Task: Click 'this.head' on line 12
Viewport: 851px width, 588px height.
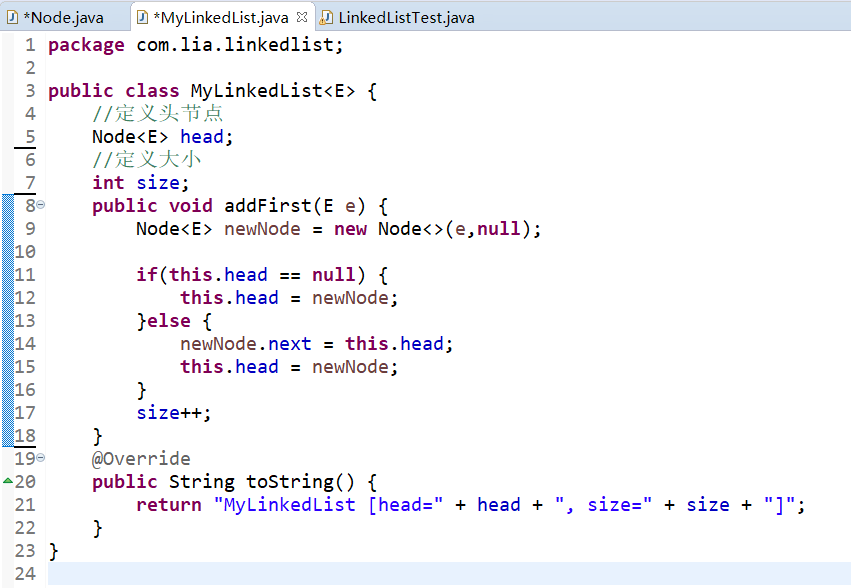Action: 229,298
